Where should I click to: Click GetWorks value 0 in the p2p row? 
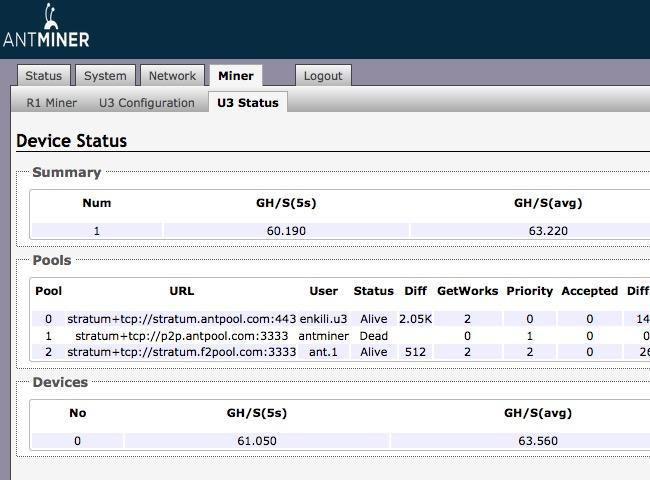468,336
